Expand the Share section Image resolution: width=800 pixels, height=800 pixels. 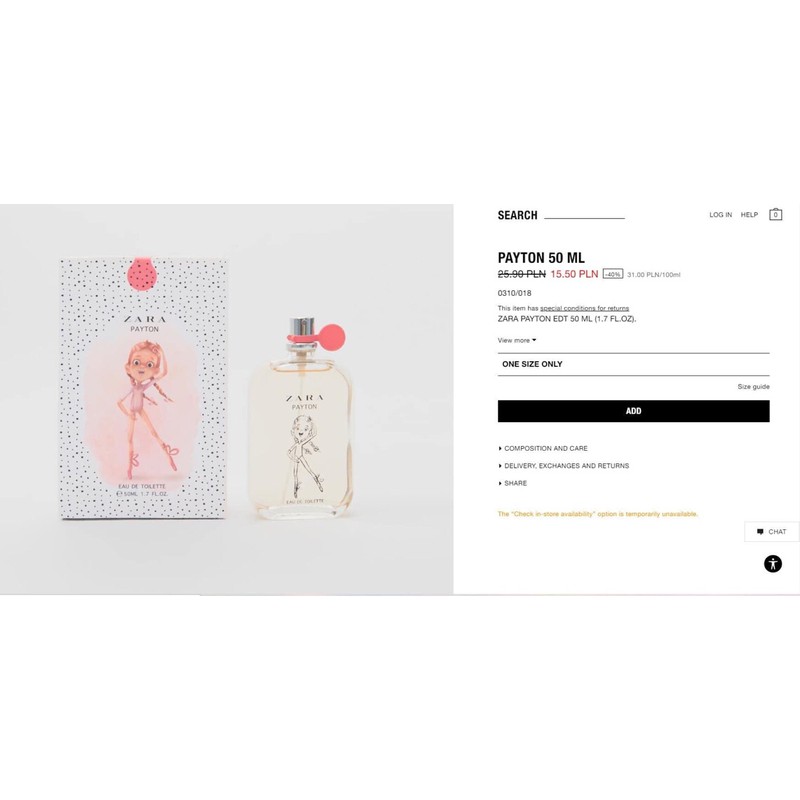pyautogui.click(x=513, y=483)
